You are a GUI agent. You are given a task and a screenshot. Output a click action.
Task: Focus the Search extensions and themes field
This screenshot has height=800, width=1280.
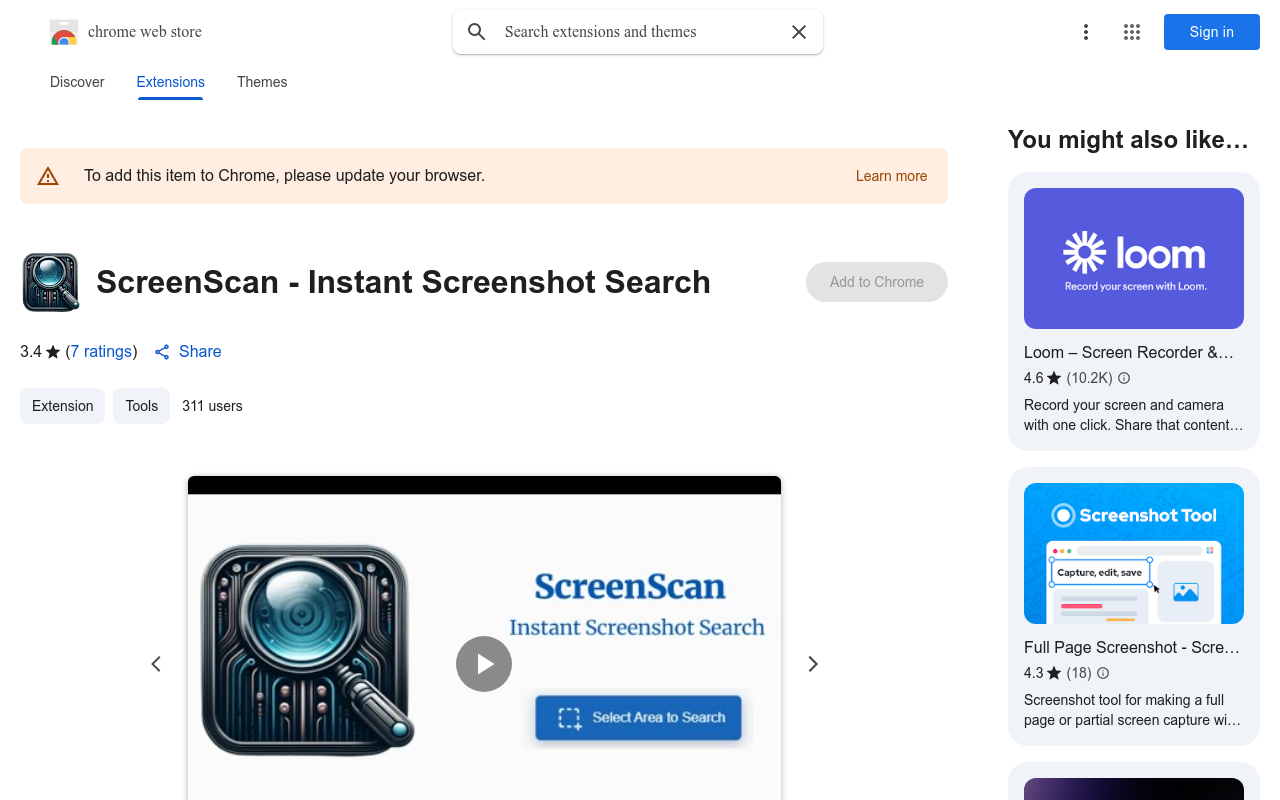tap(638, 32)
